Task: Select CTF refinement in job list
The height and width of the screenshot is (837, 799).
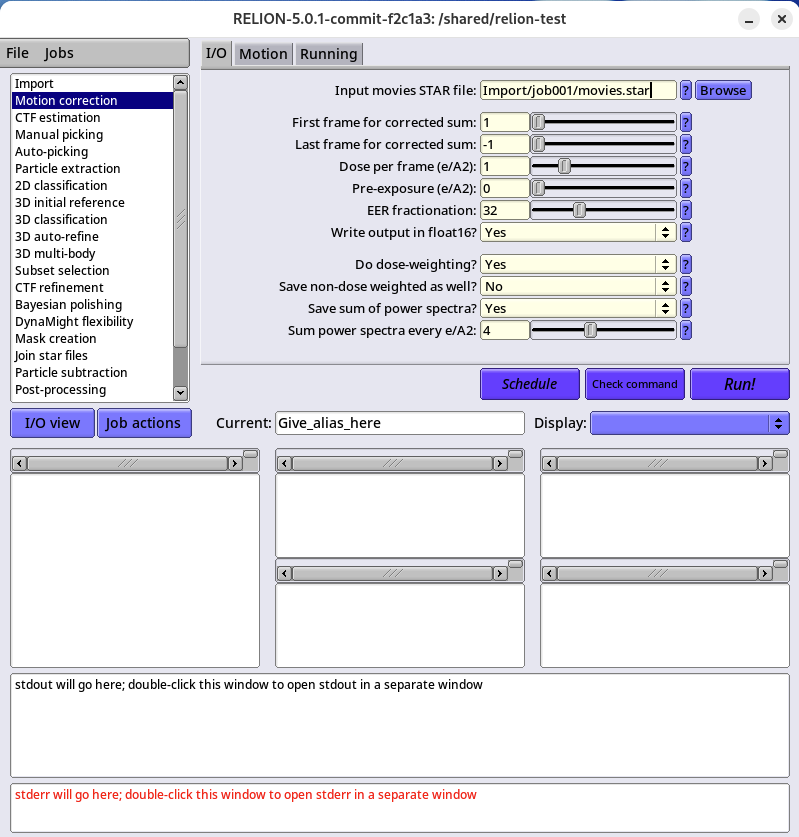Action: coord(92,288)
